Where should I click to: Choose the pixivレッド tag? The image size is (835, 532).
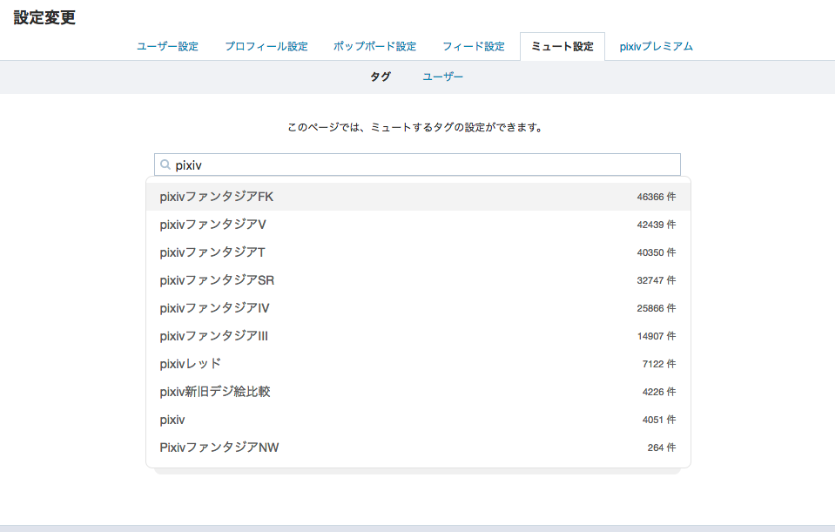tap(418, 364)
